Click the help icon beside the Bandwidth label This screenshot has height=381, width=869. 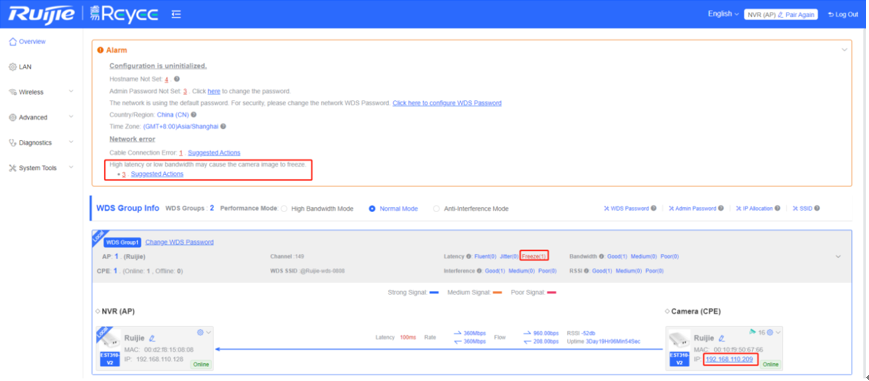pyautogui.click(x=602, y=257)
